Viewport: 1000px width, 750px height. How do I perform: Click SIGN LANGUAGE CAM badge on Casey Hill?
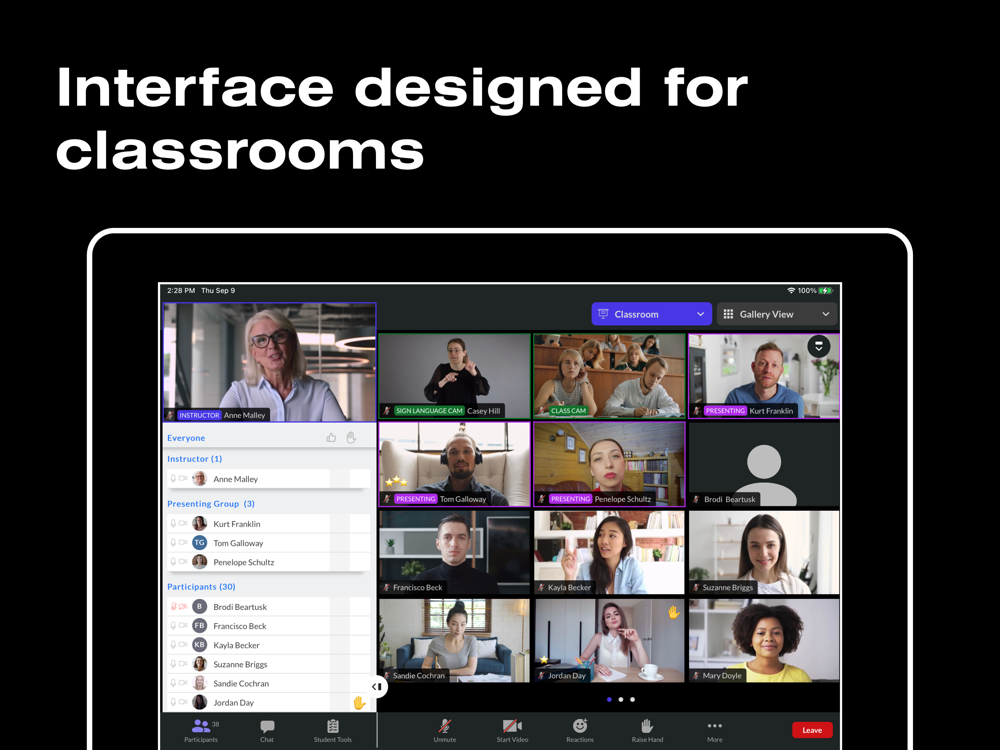429,411
